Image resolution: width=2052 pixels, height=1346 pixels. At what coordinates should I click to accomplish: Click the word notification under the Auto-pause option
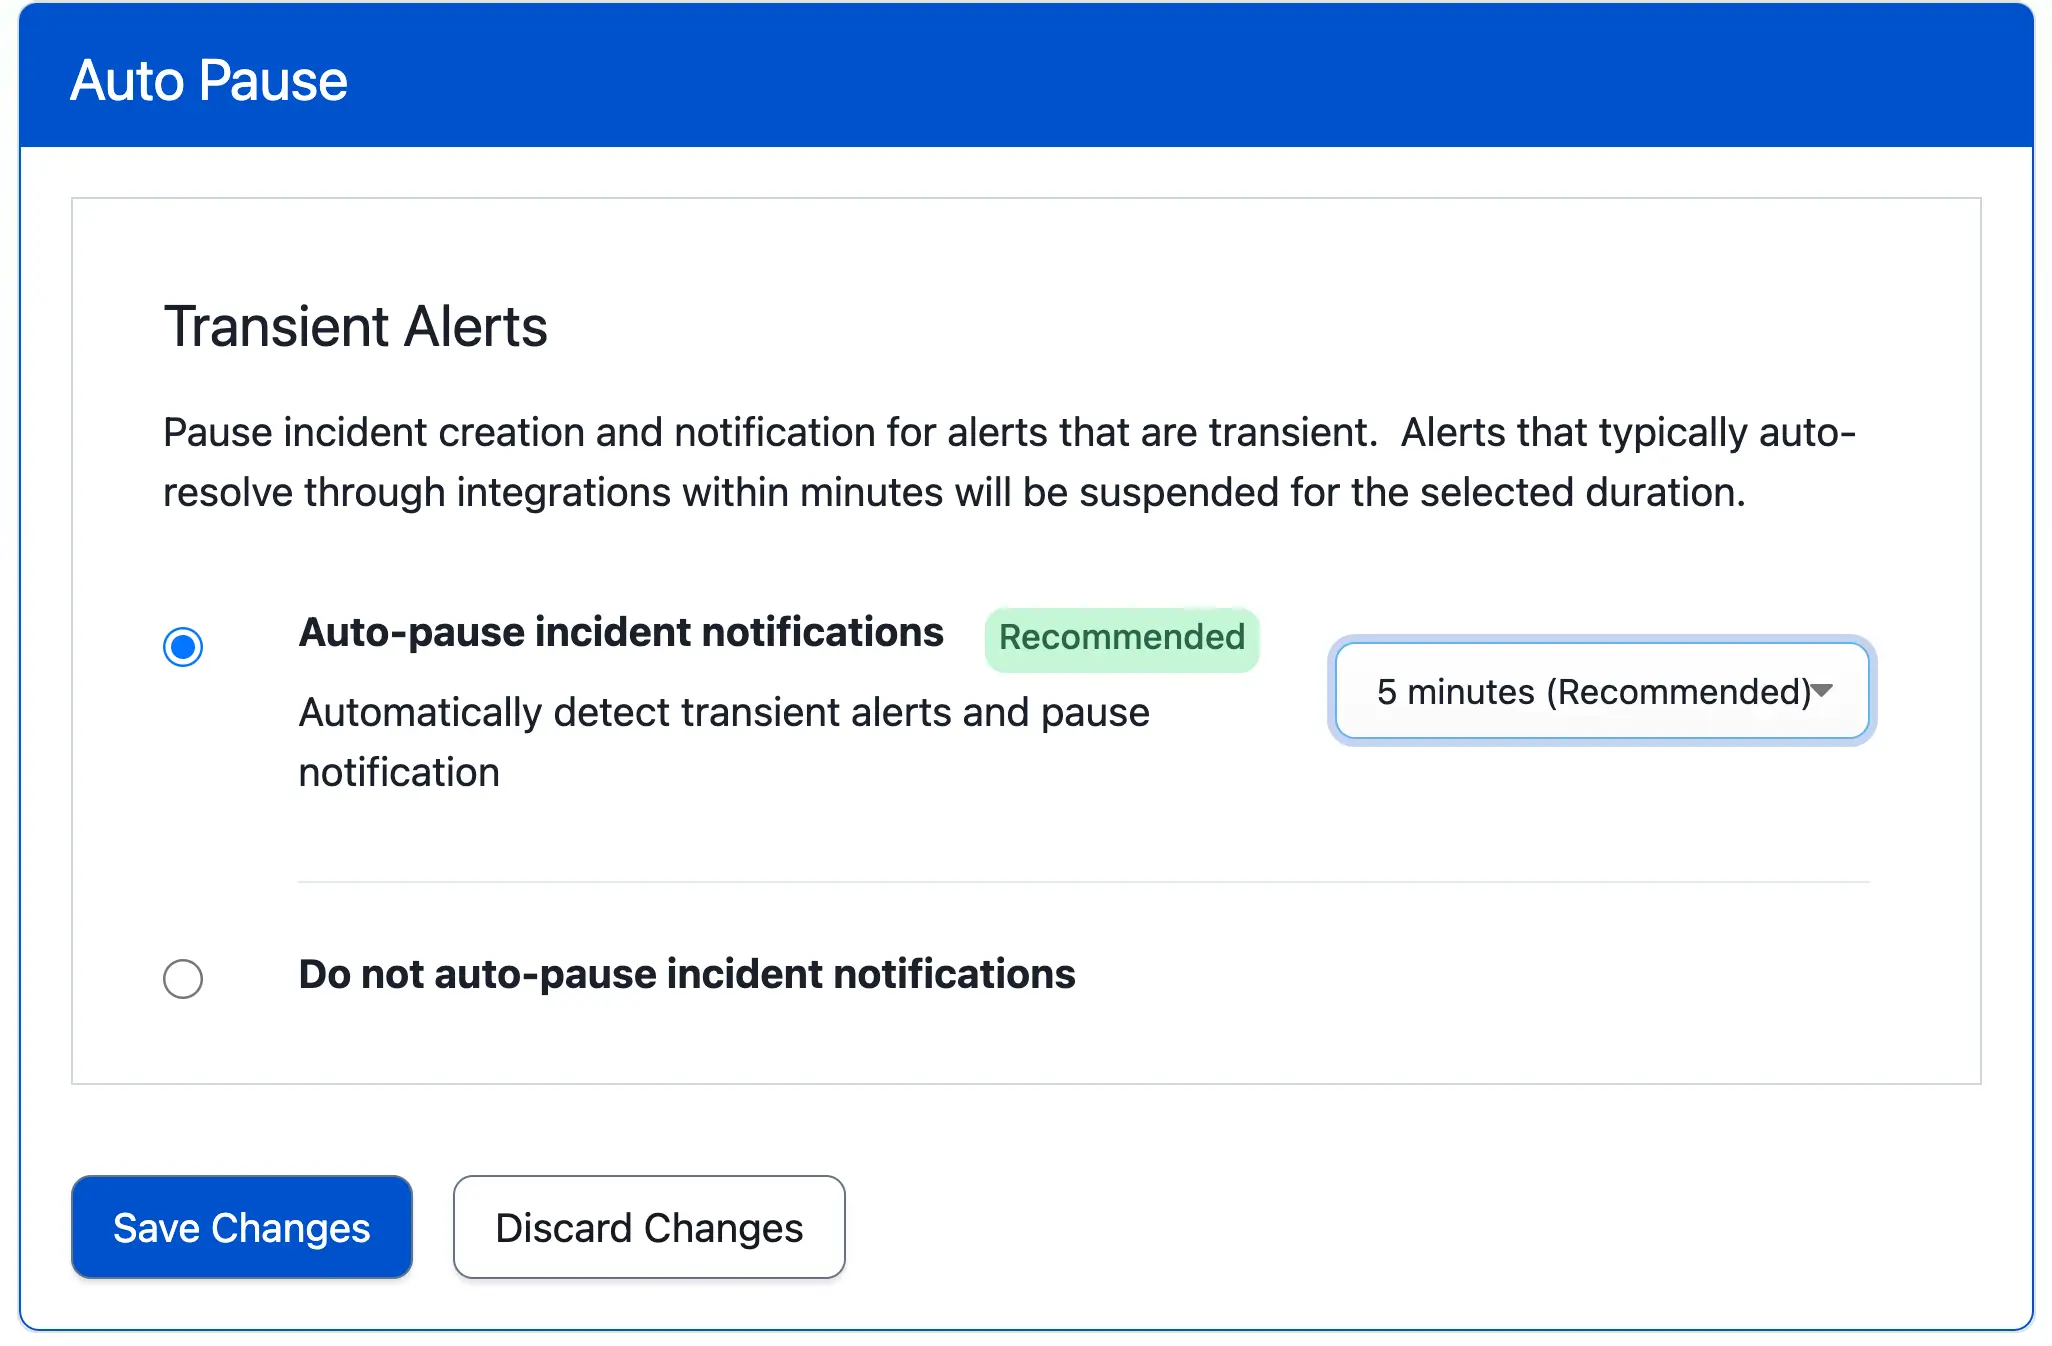399,773
